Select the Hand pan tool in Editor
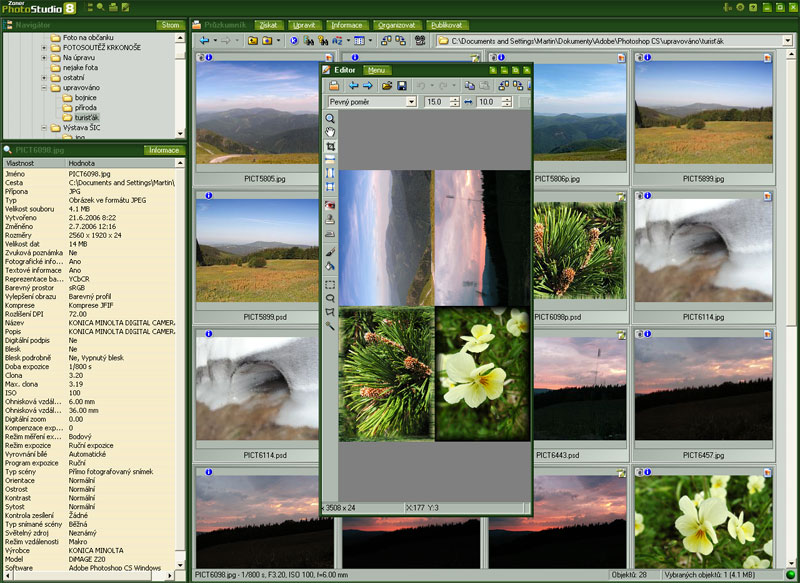Image resolution: width=800 pixels, height=583 pixels. point(330,132)
